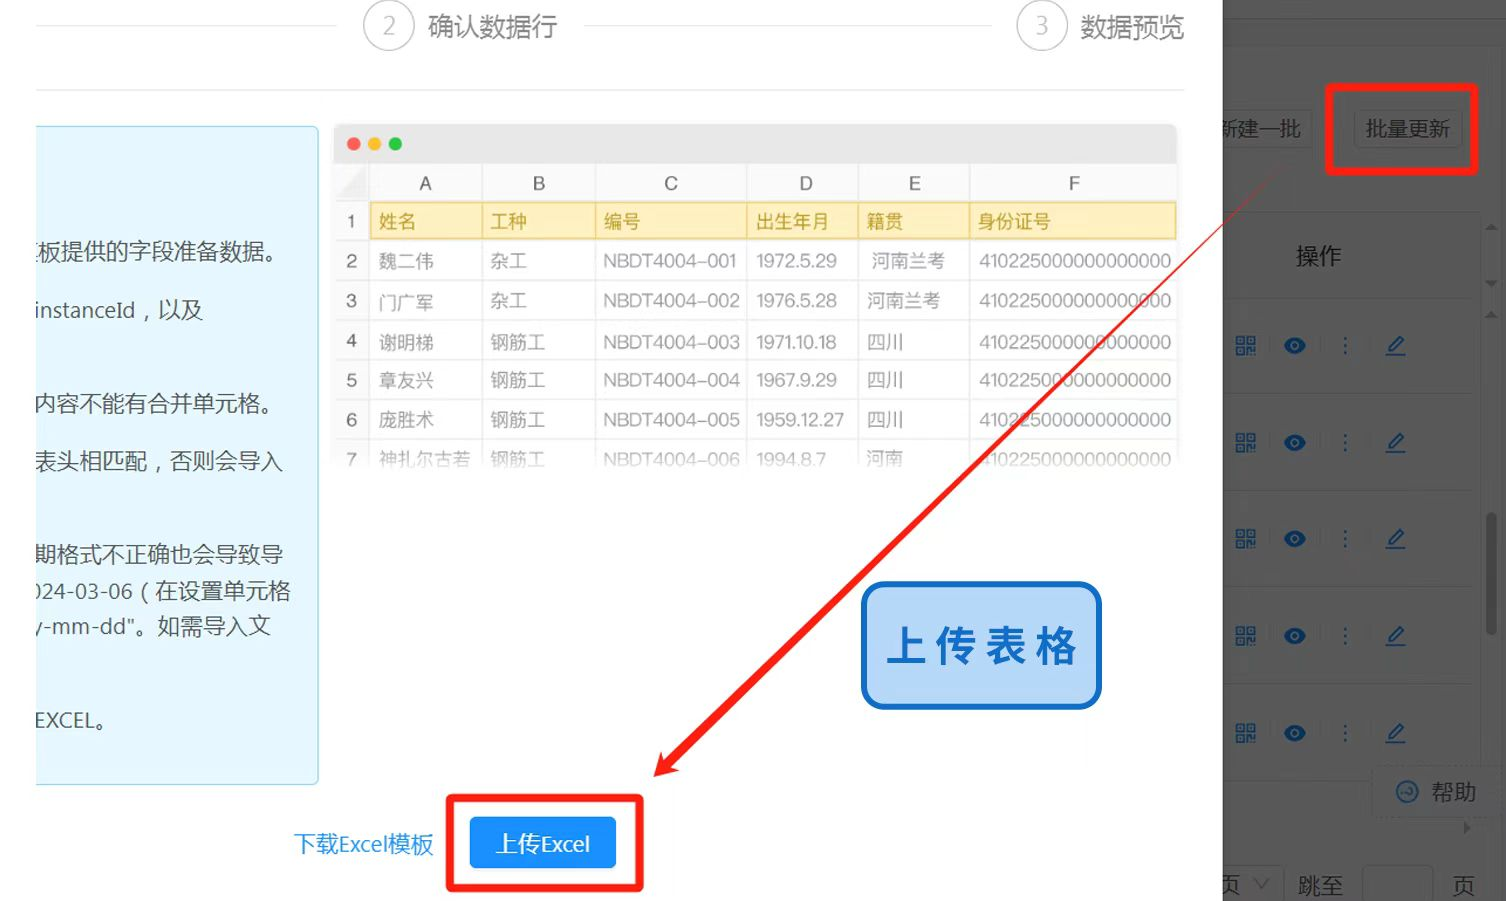Image resolution: width=1506 pixels, height=901 pixels.
Task: Click the eye icon in the third row
Action: point(1294,538)
